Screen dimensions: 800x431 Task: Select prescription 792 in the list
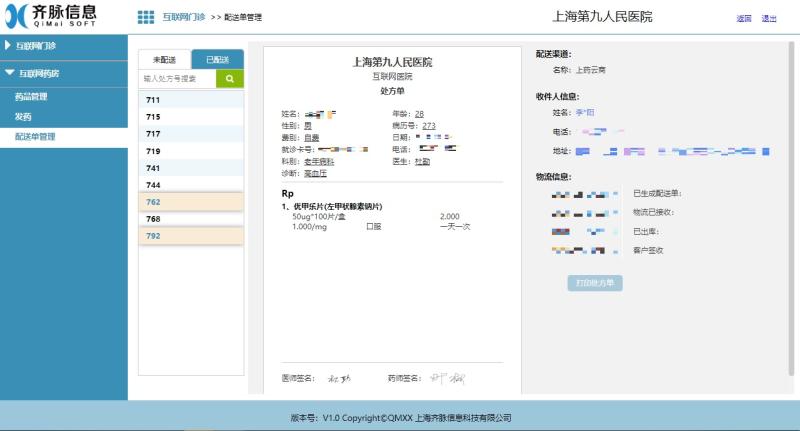(x=190, y=236)
